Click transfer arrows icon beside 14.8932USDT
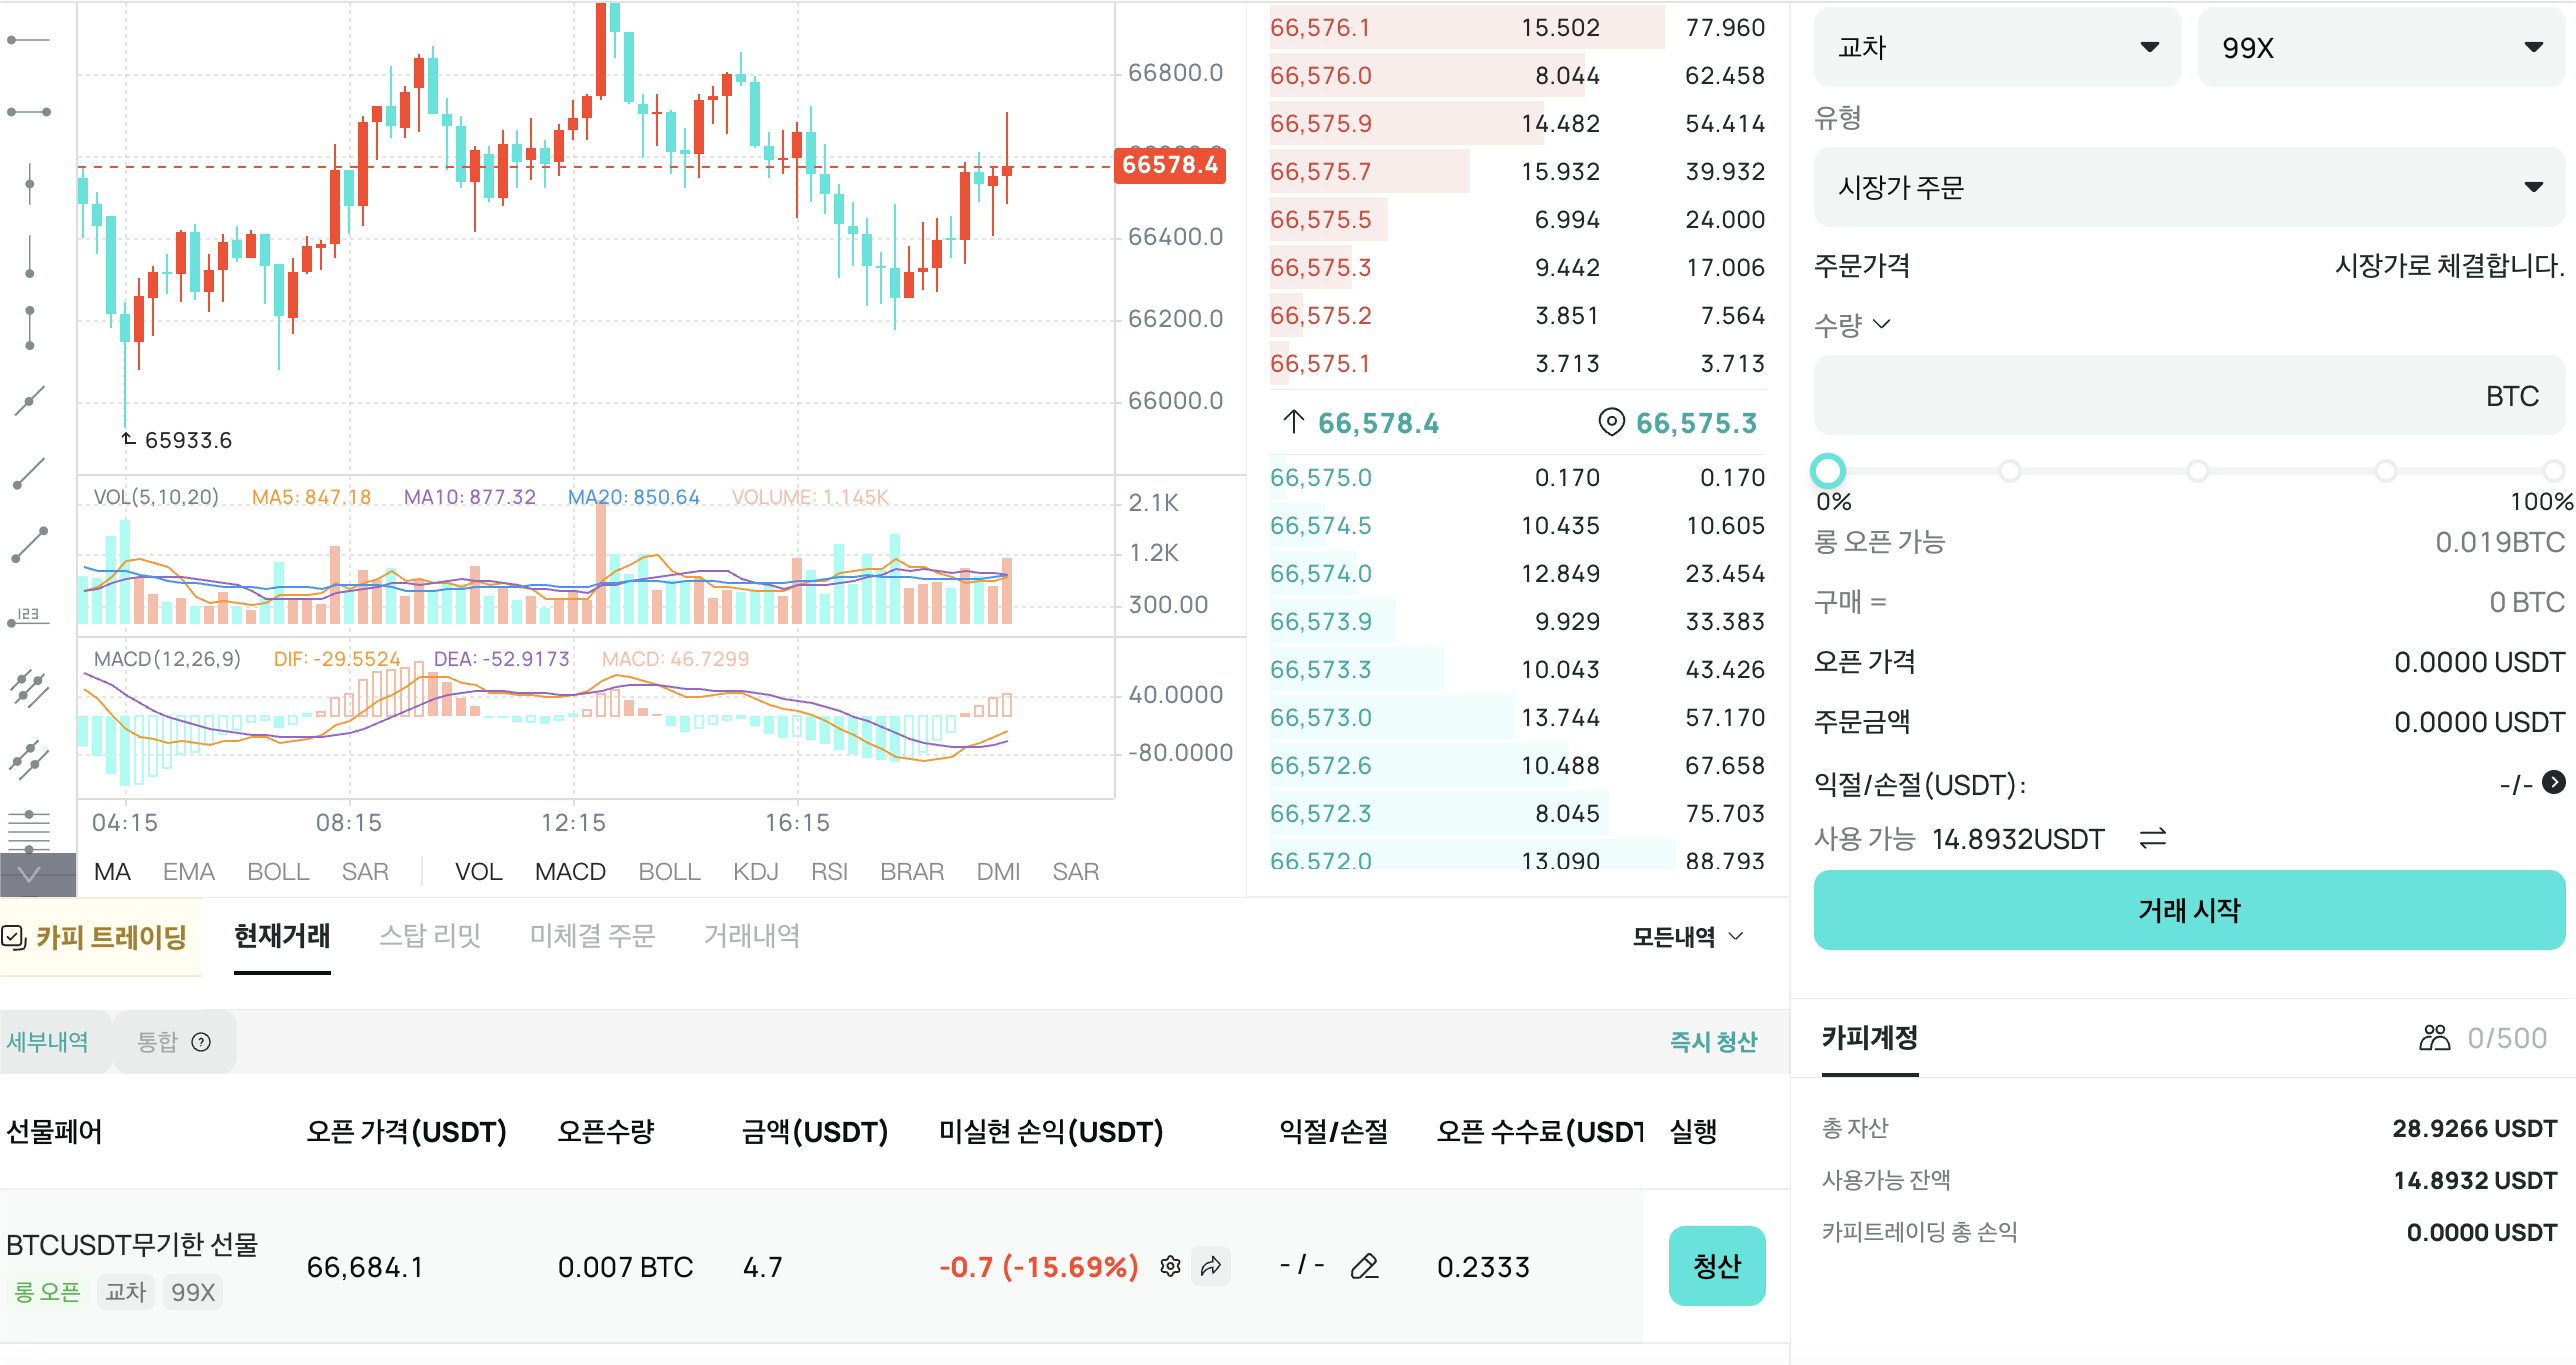Image resolution: width=2576 pixels, height=1365 pixels. pyautogui.click(x=2153, y=838)
